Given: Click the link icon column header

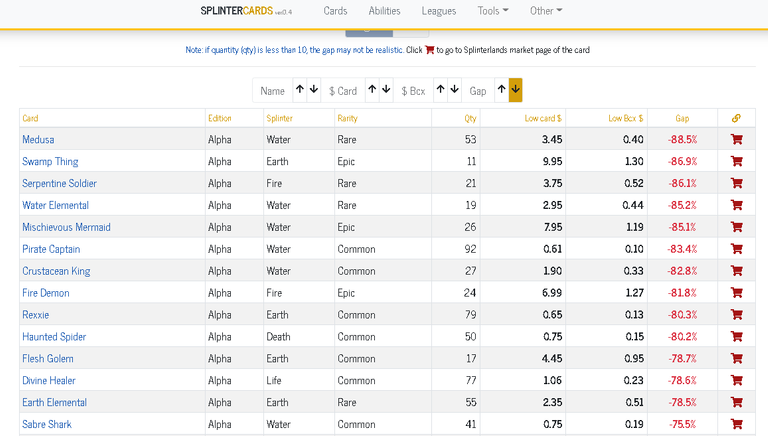Looking at the screenshot, I should (736, 118).
